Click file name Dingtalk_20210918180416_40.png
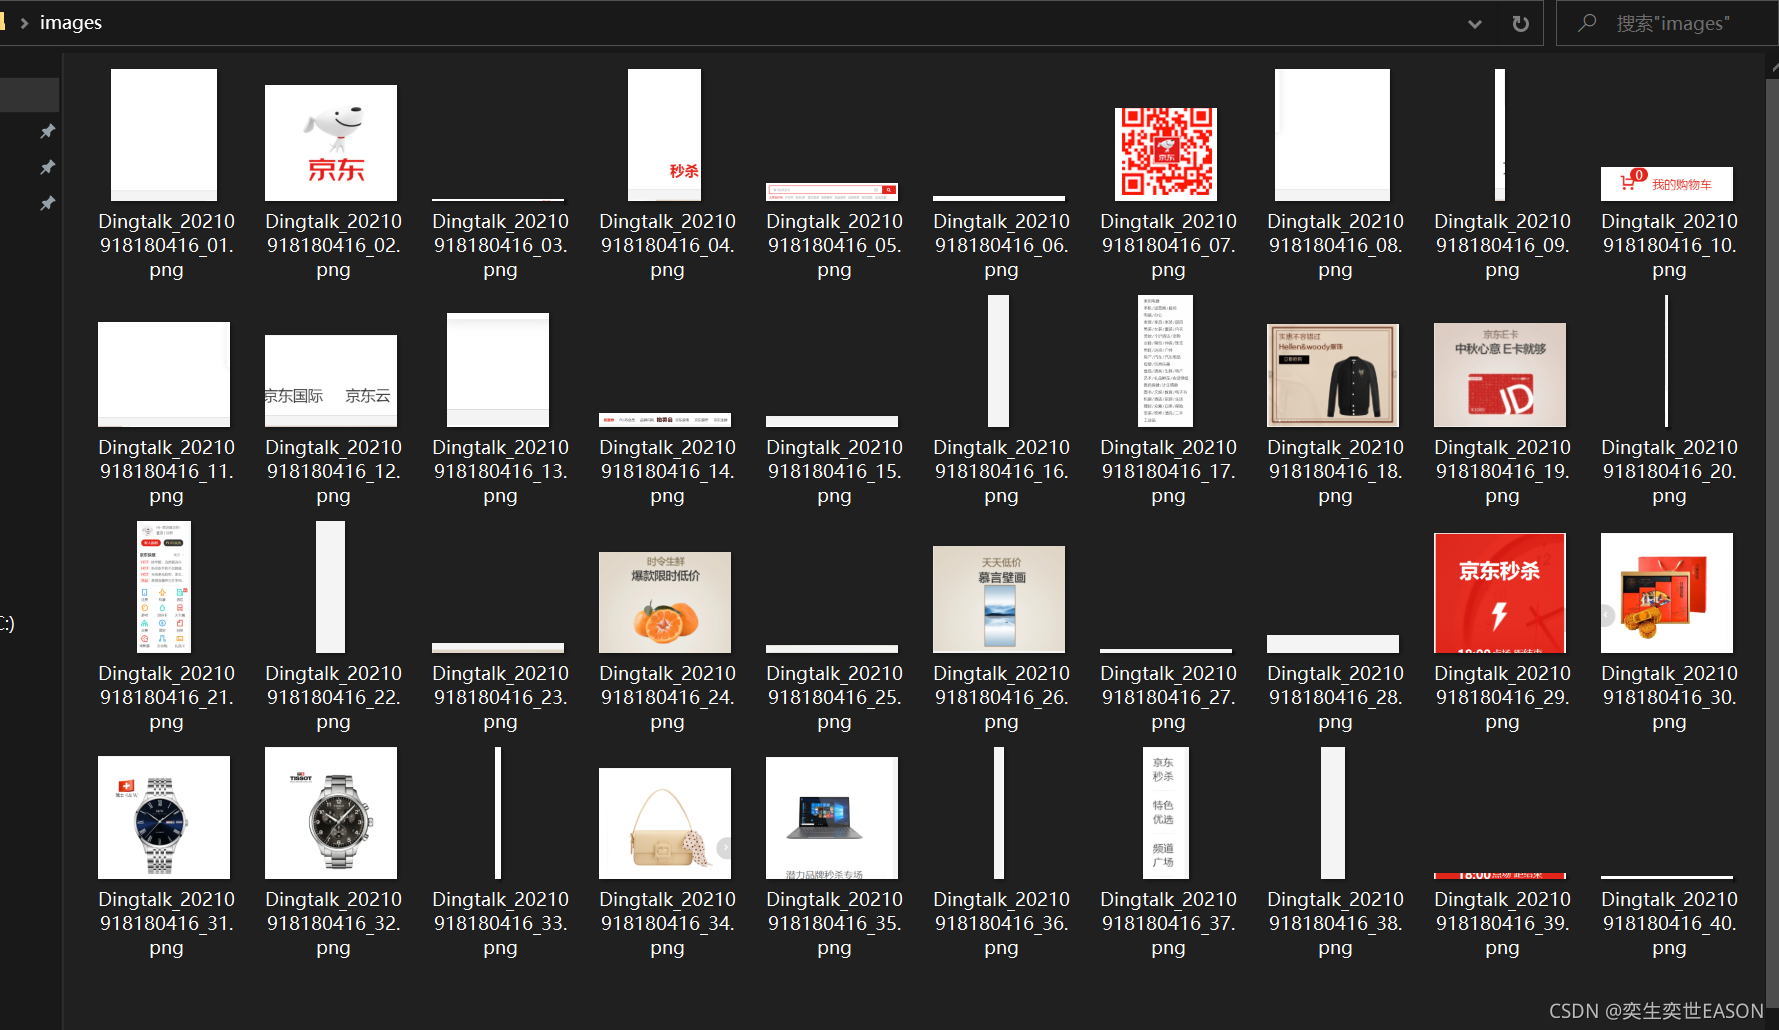 point(1669,923)
